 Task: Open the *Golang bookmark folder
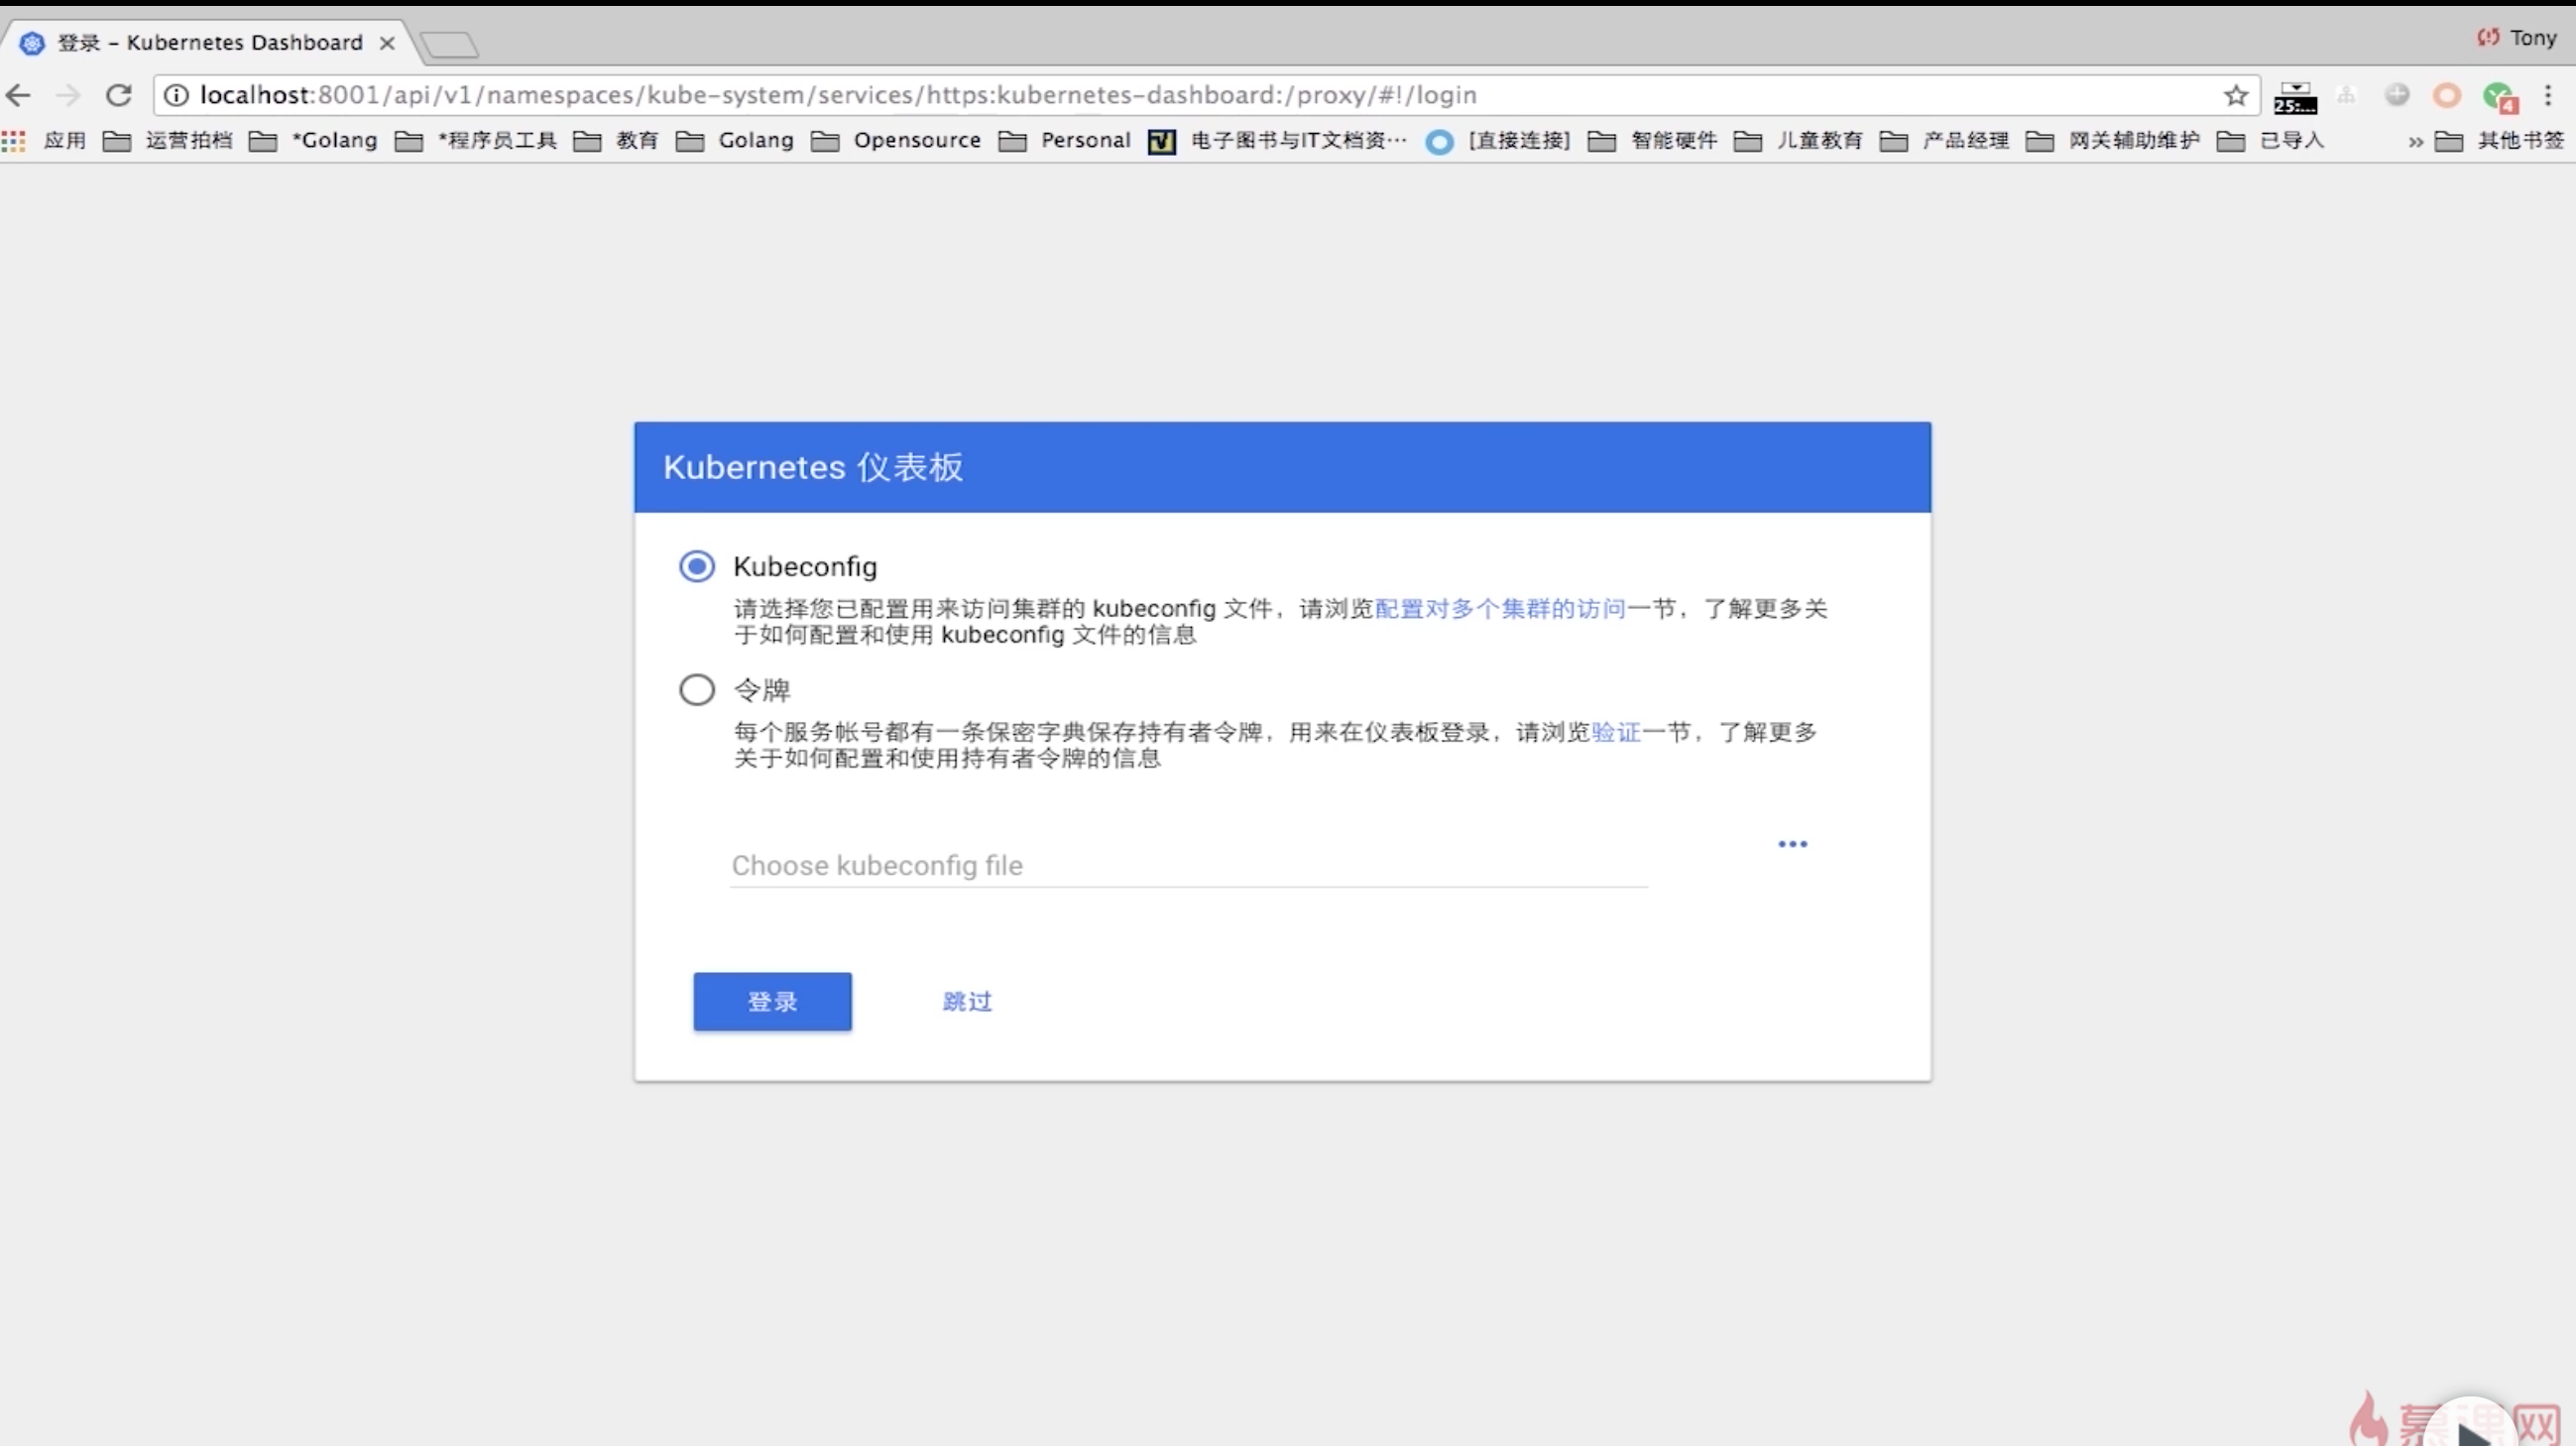tap(315, 141)
